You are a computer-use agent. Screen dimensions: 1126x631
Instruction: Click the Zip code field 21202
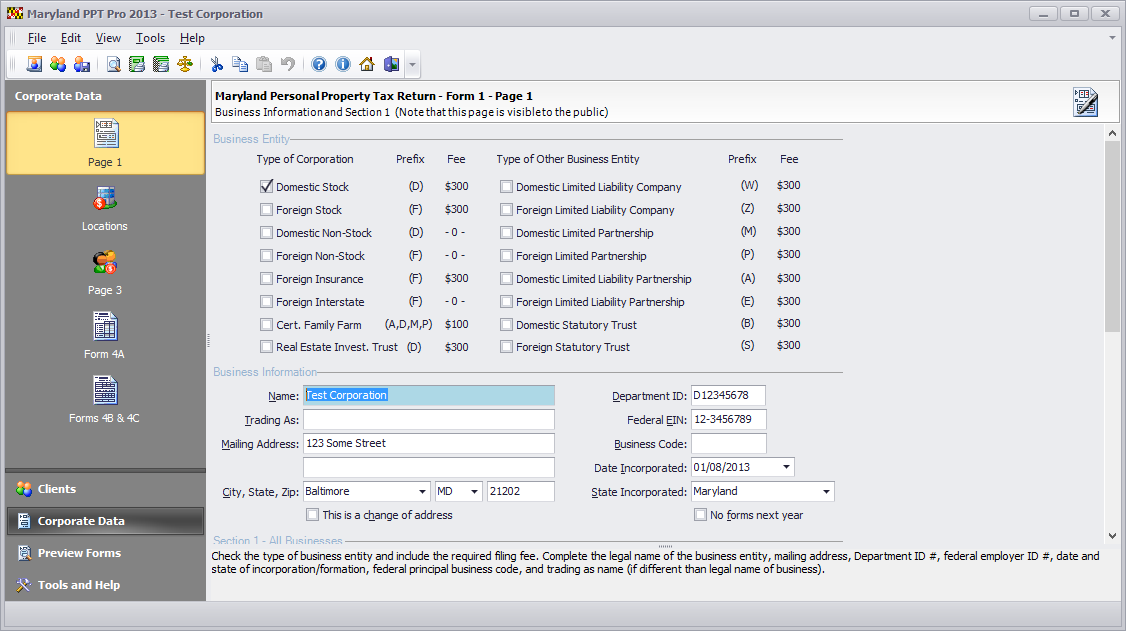pyautogui.click(x=521, y=492)
